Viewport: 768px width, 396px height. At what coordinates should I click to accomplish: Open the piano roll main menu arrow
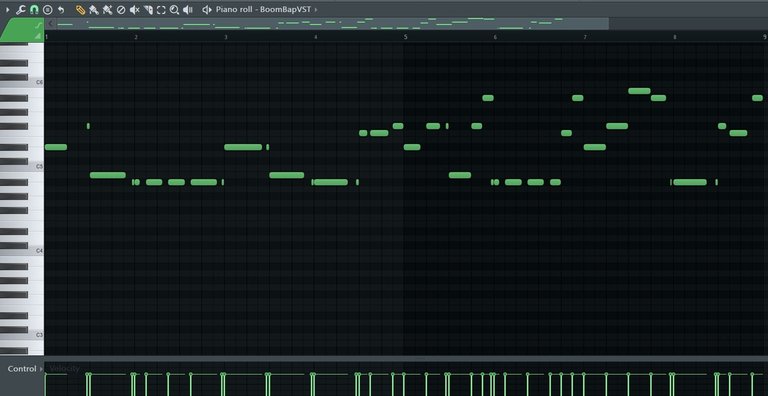(x=7, y=10)
